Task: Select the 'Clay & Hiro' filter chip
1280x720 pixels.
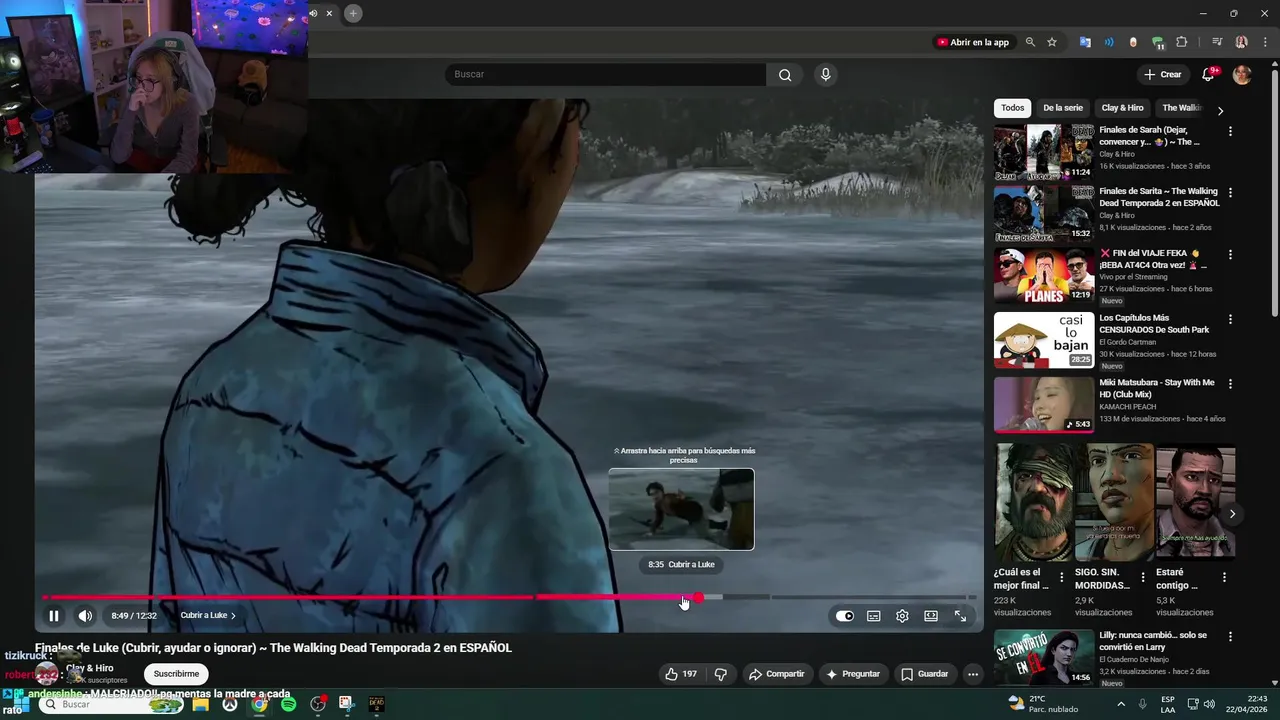Action: pyautogui.click(x=1122, y=108)
